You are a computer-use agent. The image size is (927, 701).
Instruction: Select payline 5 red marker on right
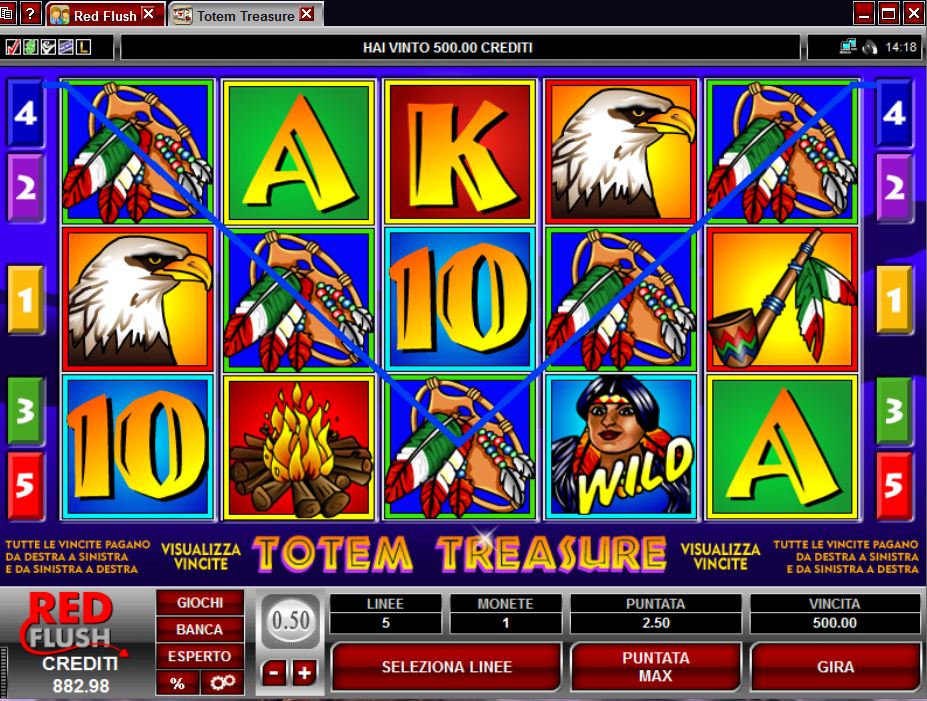pyautogui.click(x=894, y=486)
